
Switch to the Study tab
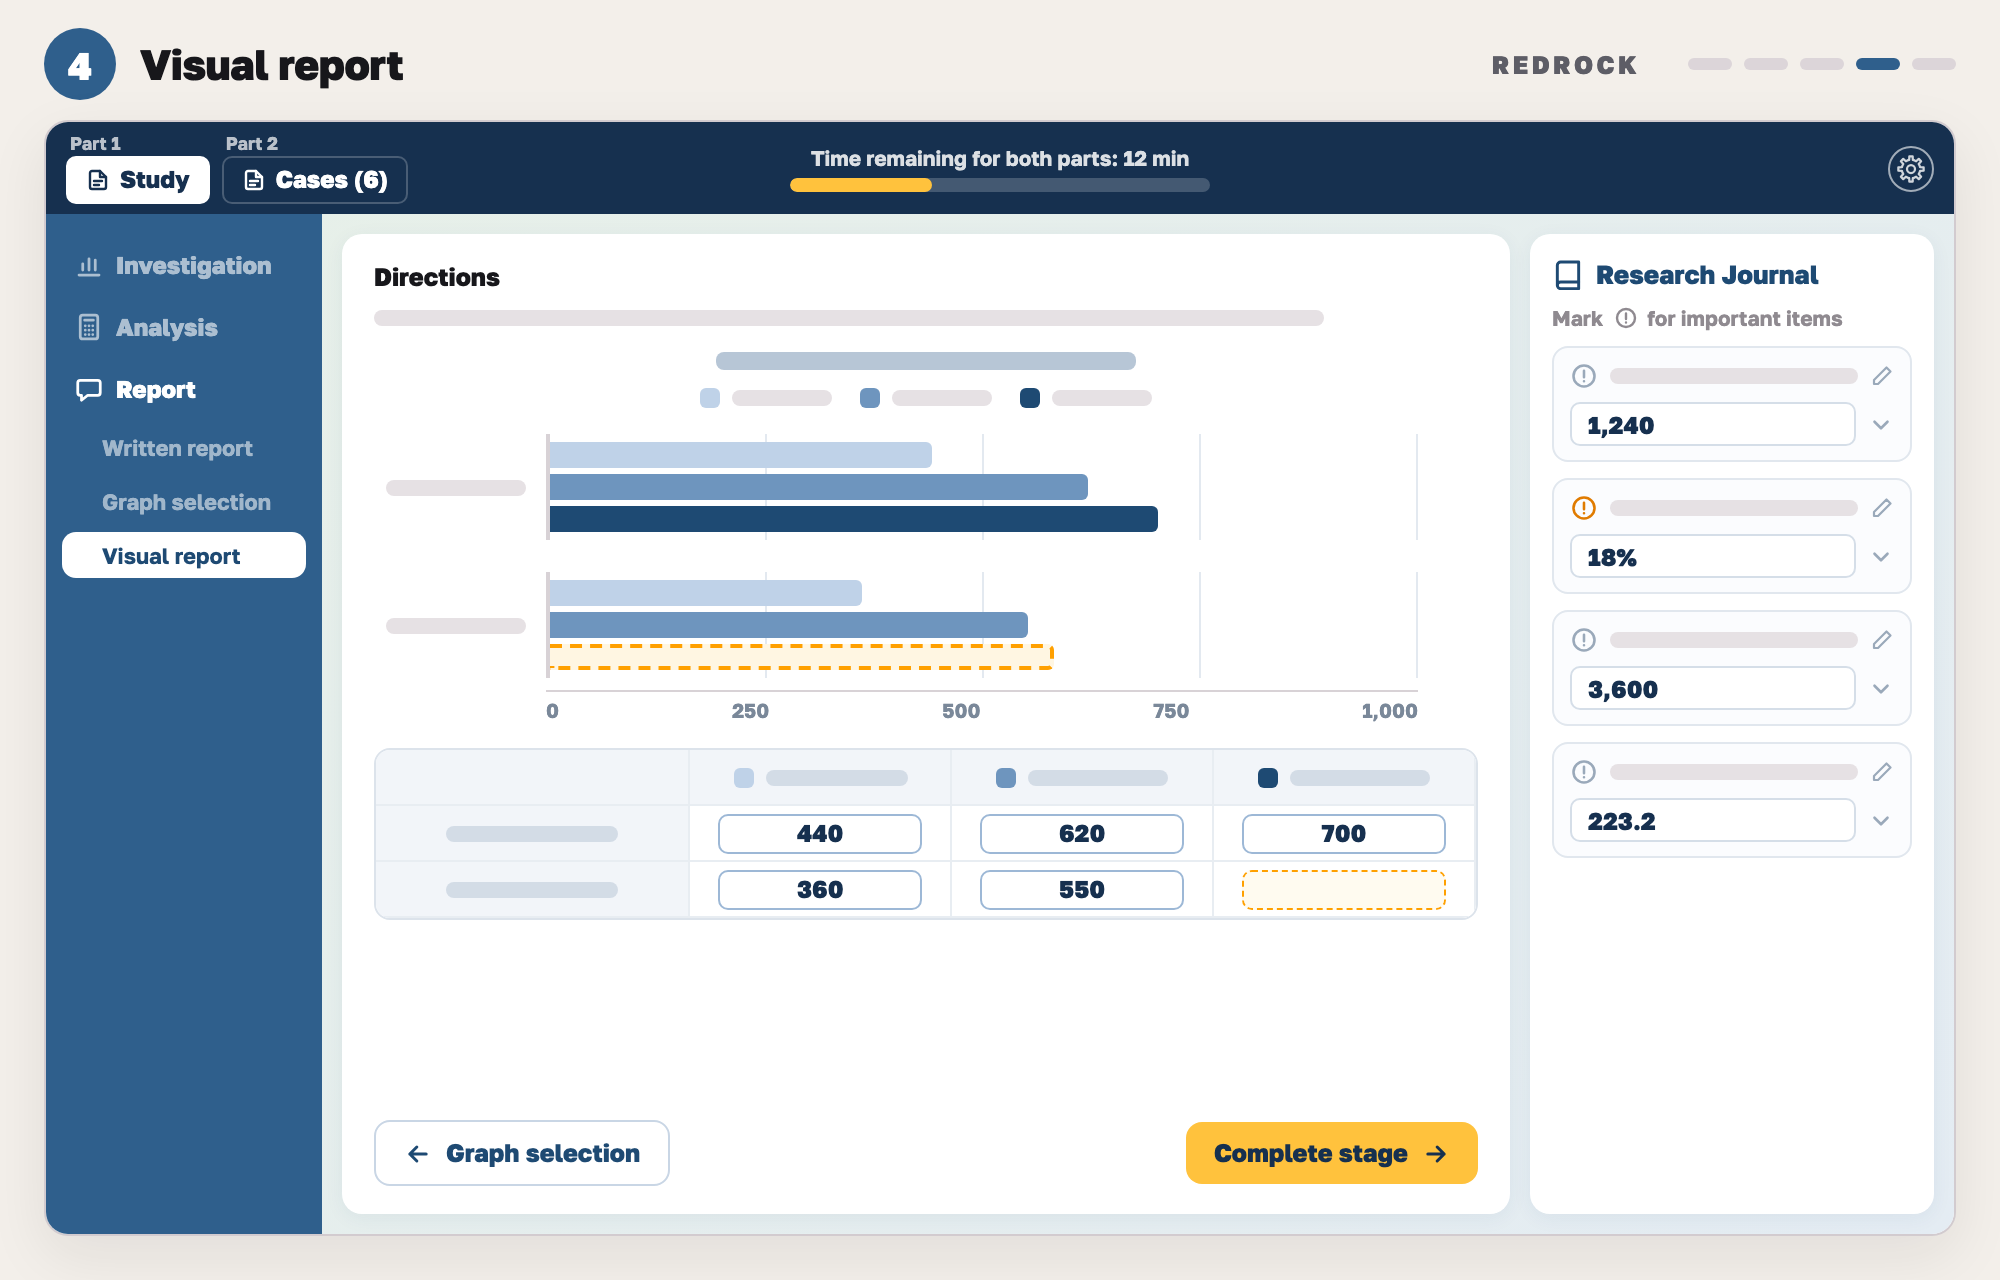(x=138, y=180)
